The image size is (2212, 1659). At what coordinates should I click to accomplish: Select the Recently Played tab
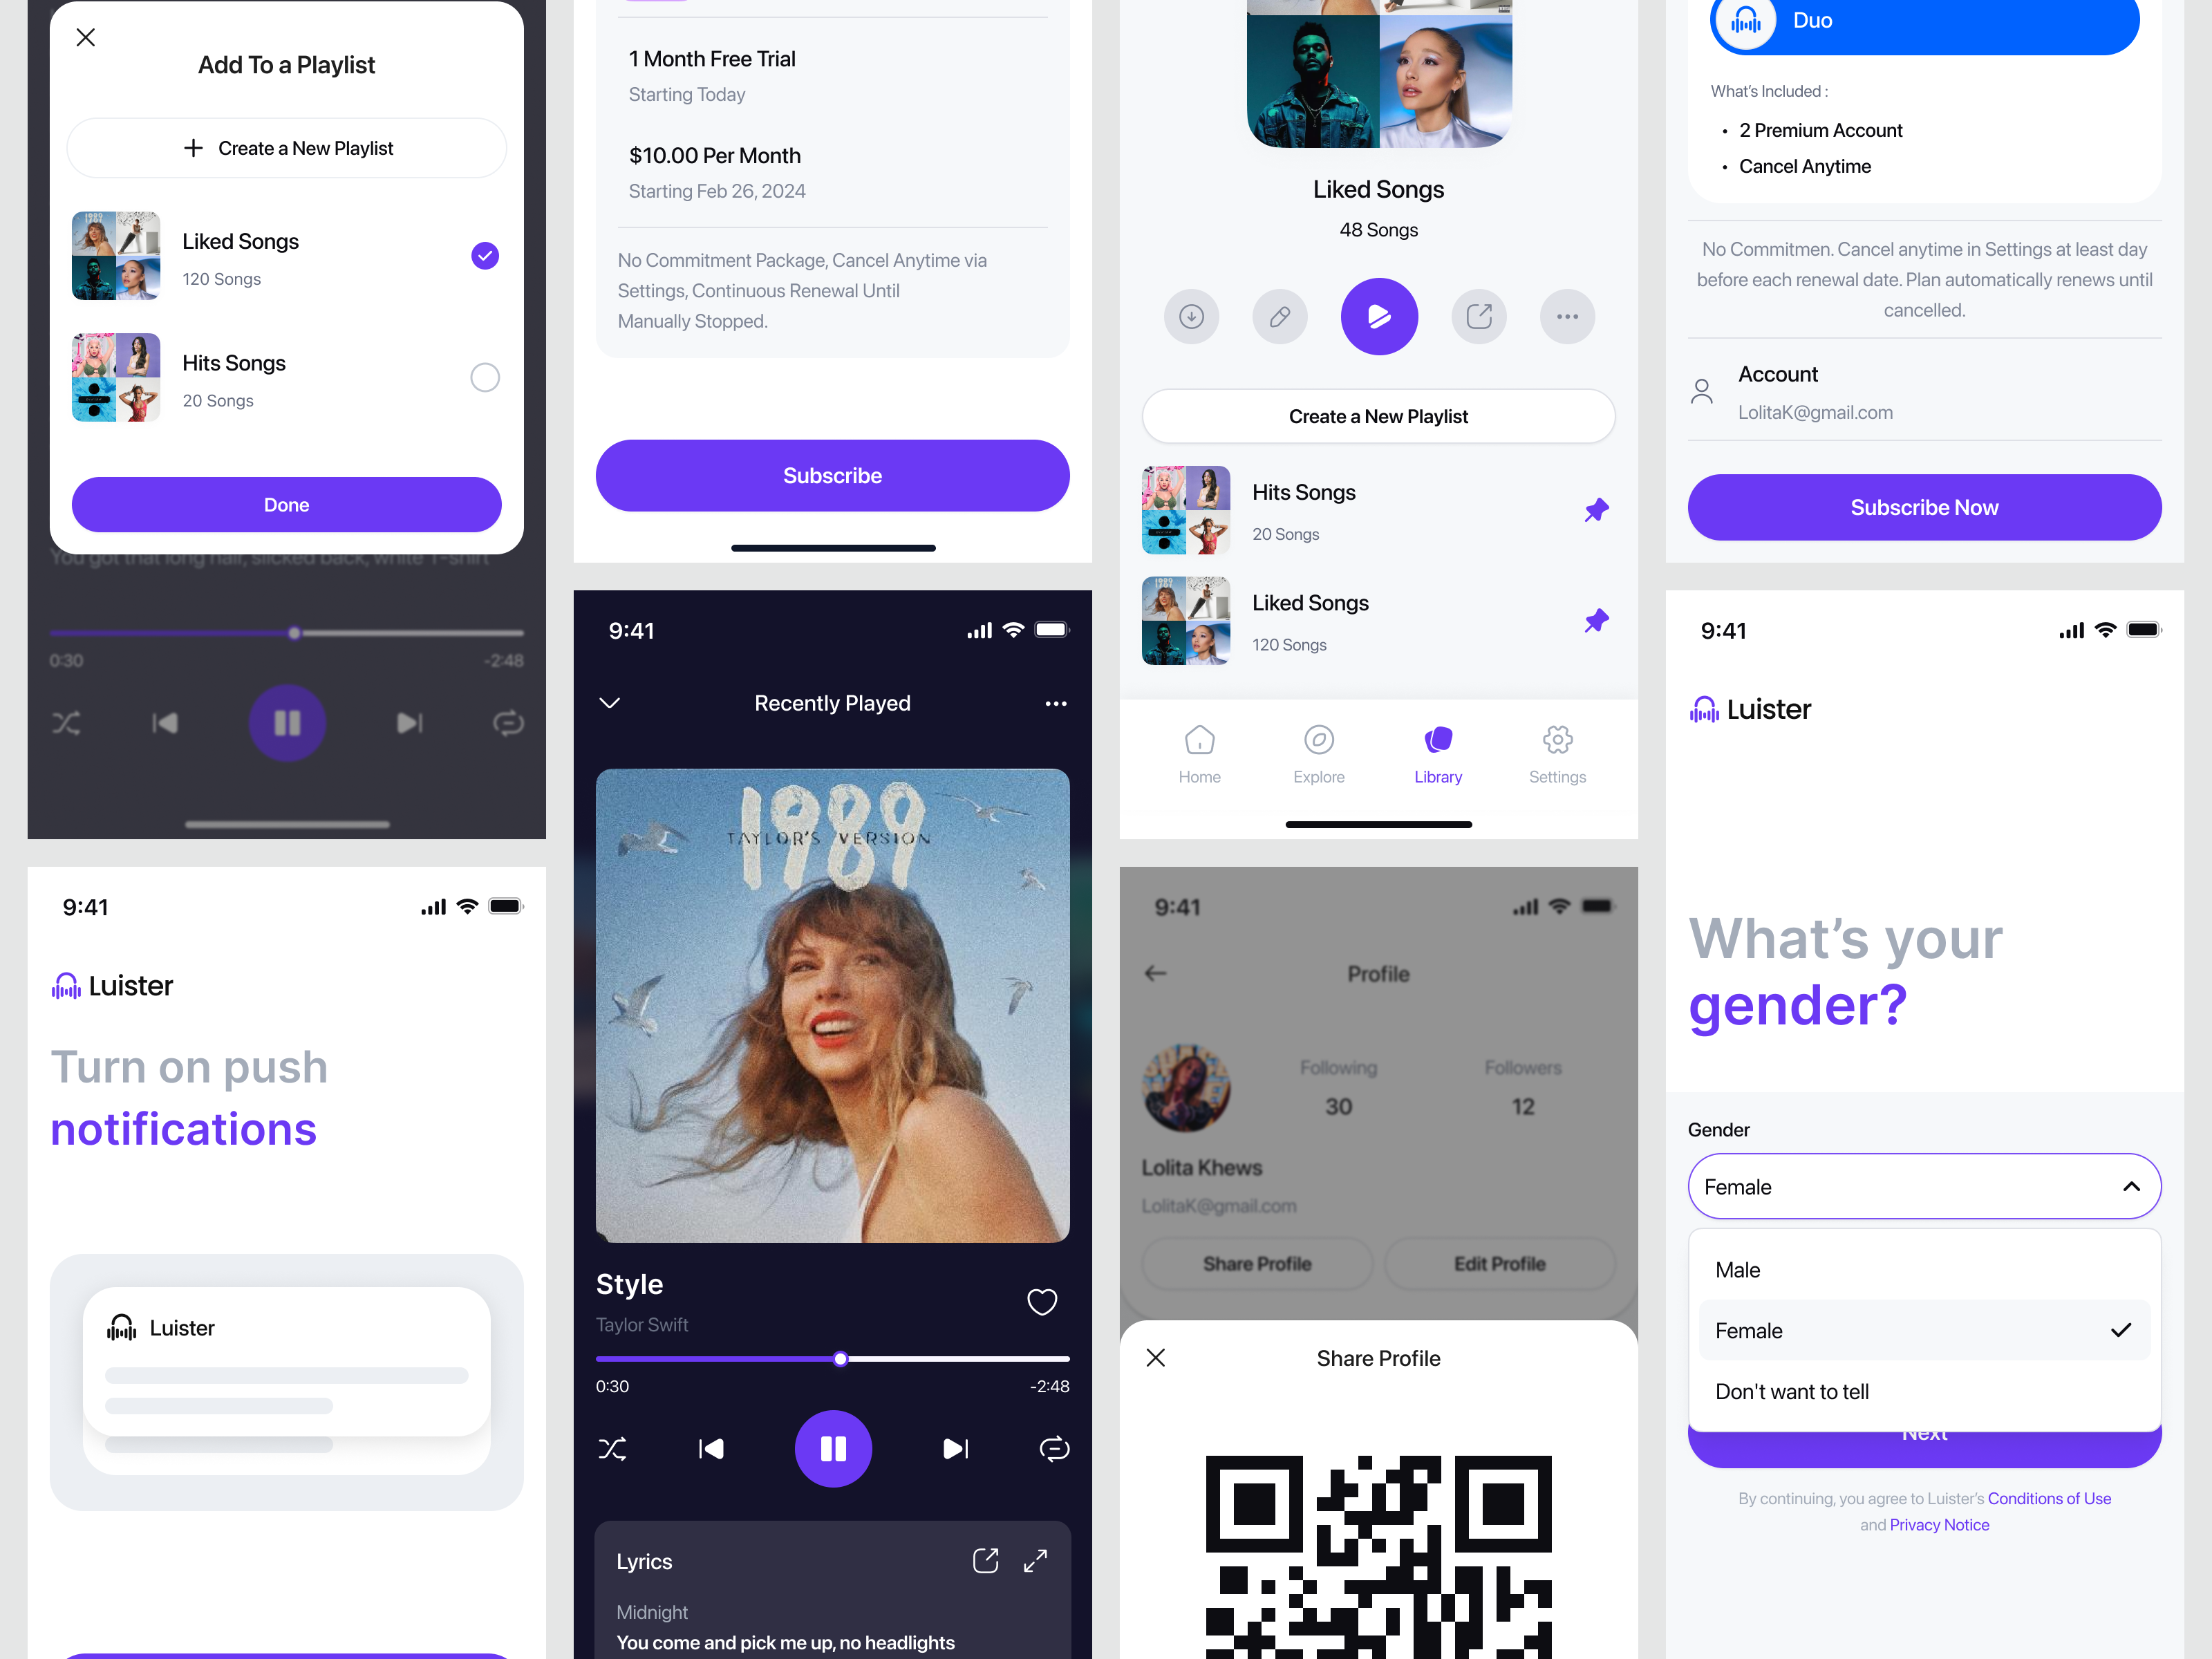[831, 702]
